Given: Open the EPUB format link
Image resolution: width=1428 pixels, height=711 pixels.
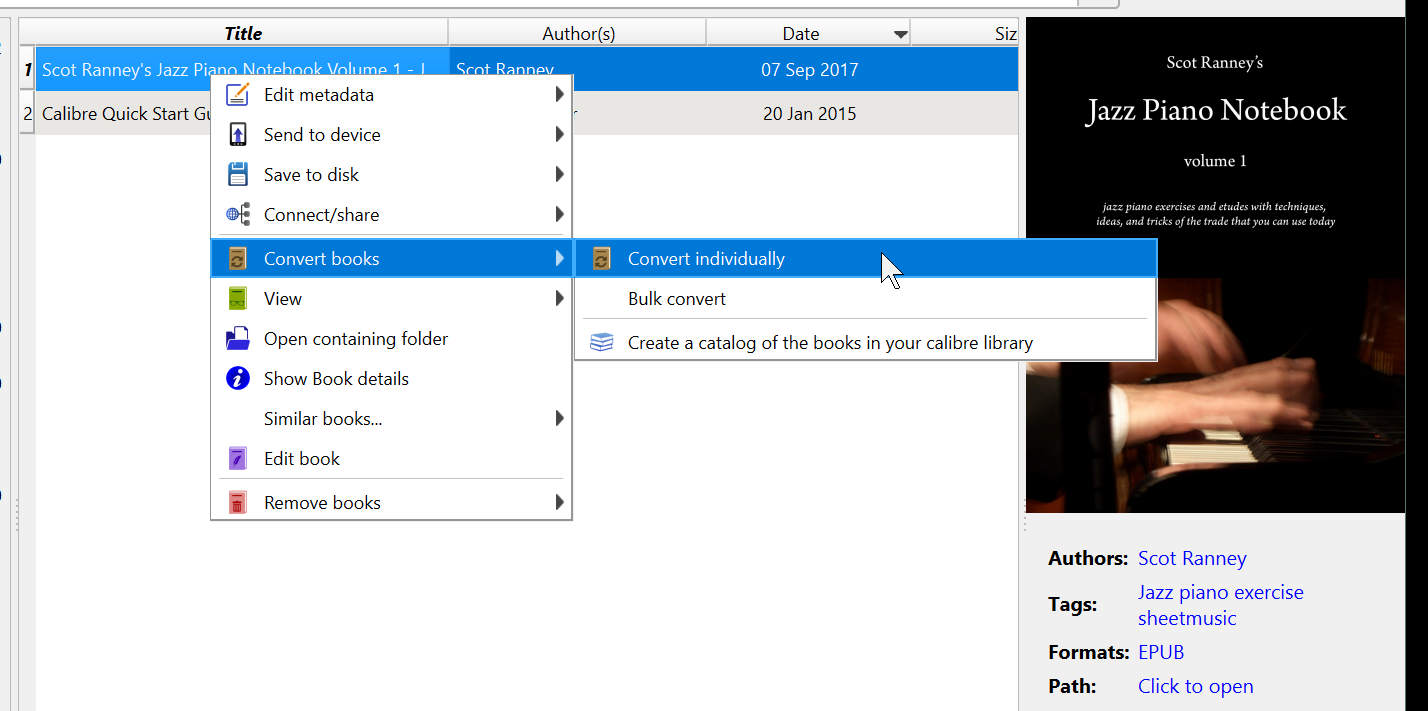Looking at the screenshot, I should 1161,653.
